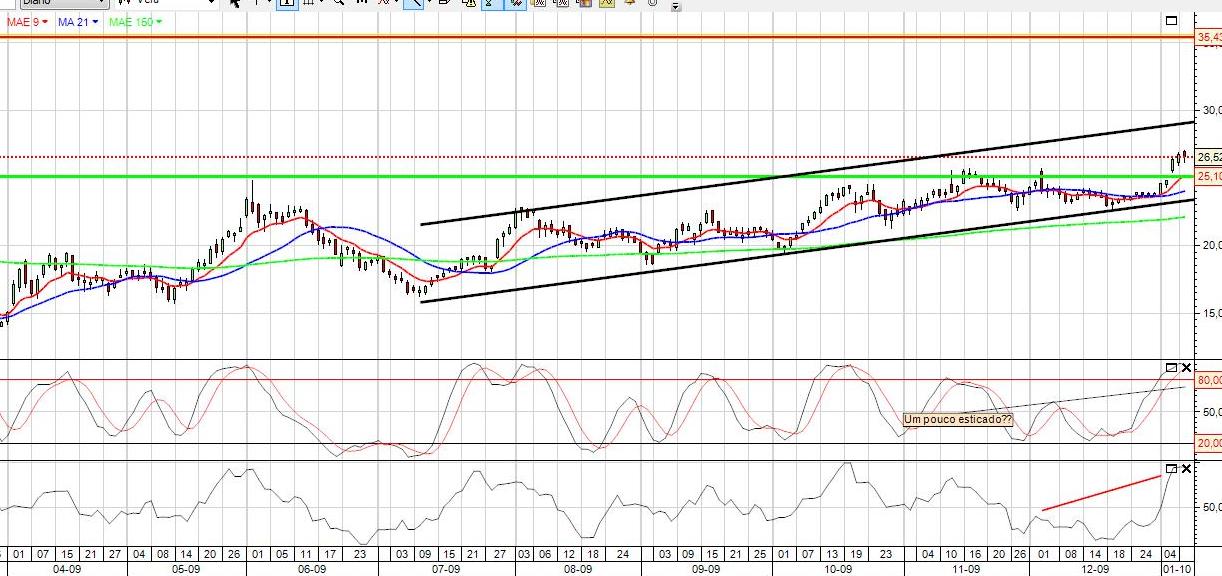Select the red trendline on RSI panel
The height and width of the screenshot is (576, 1222).
(x=1102, y=492)
